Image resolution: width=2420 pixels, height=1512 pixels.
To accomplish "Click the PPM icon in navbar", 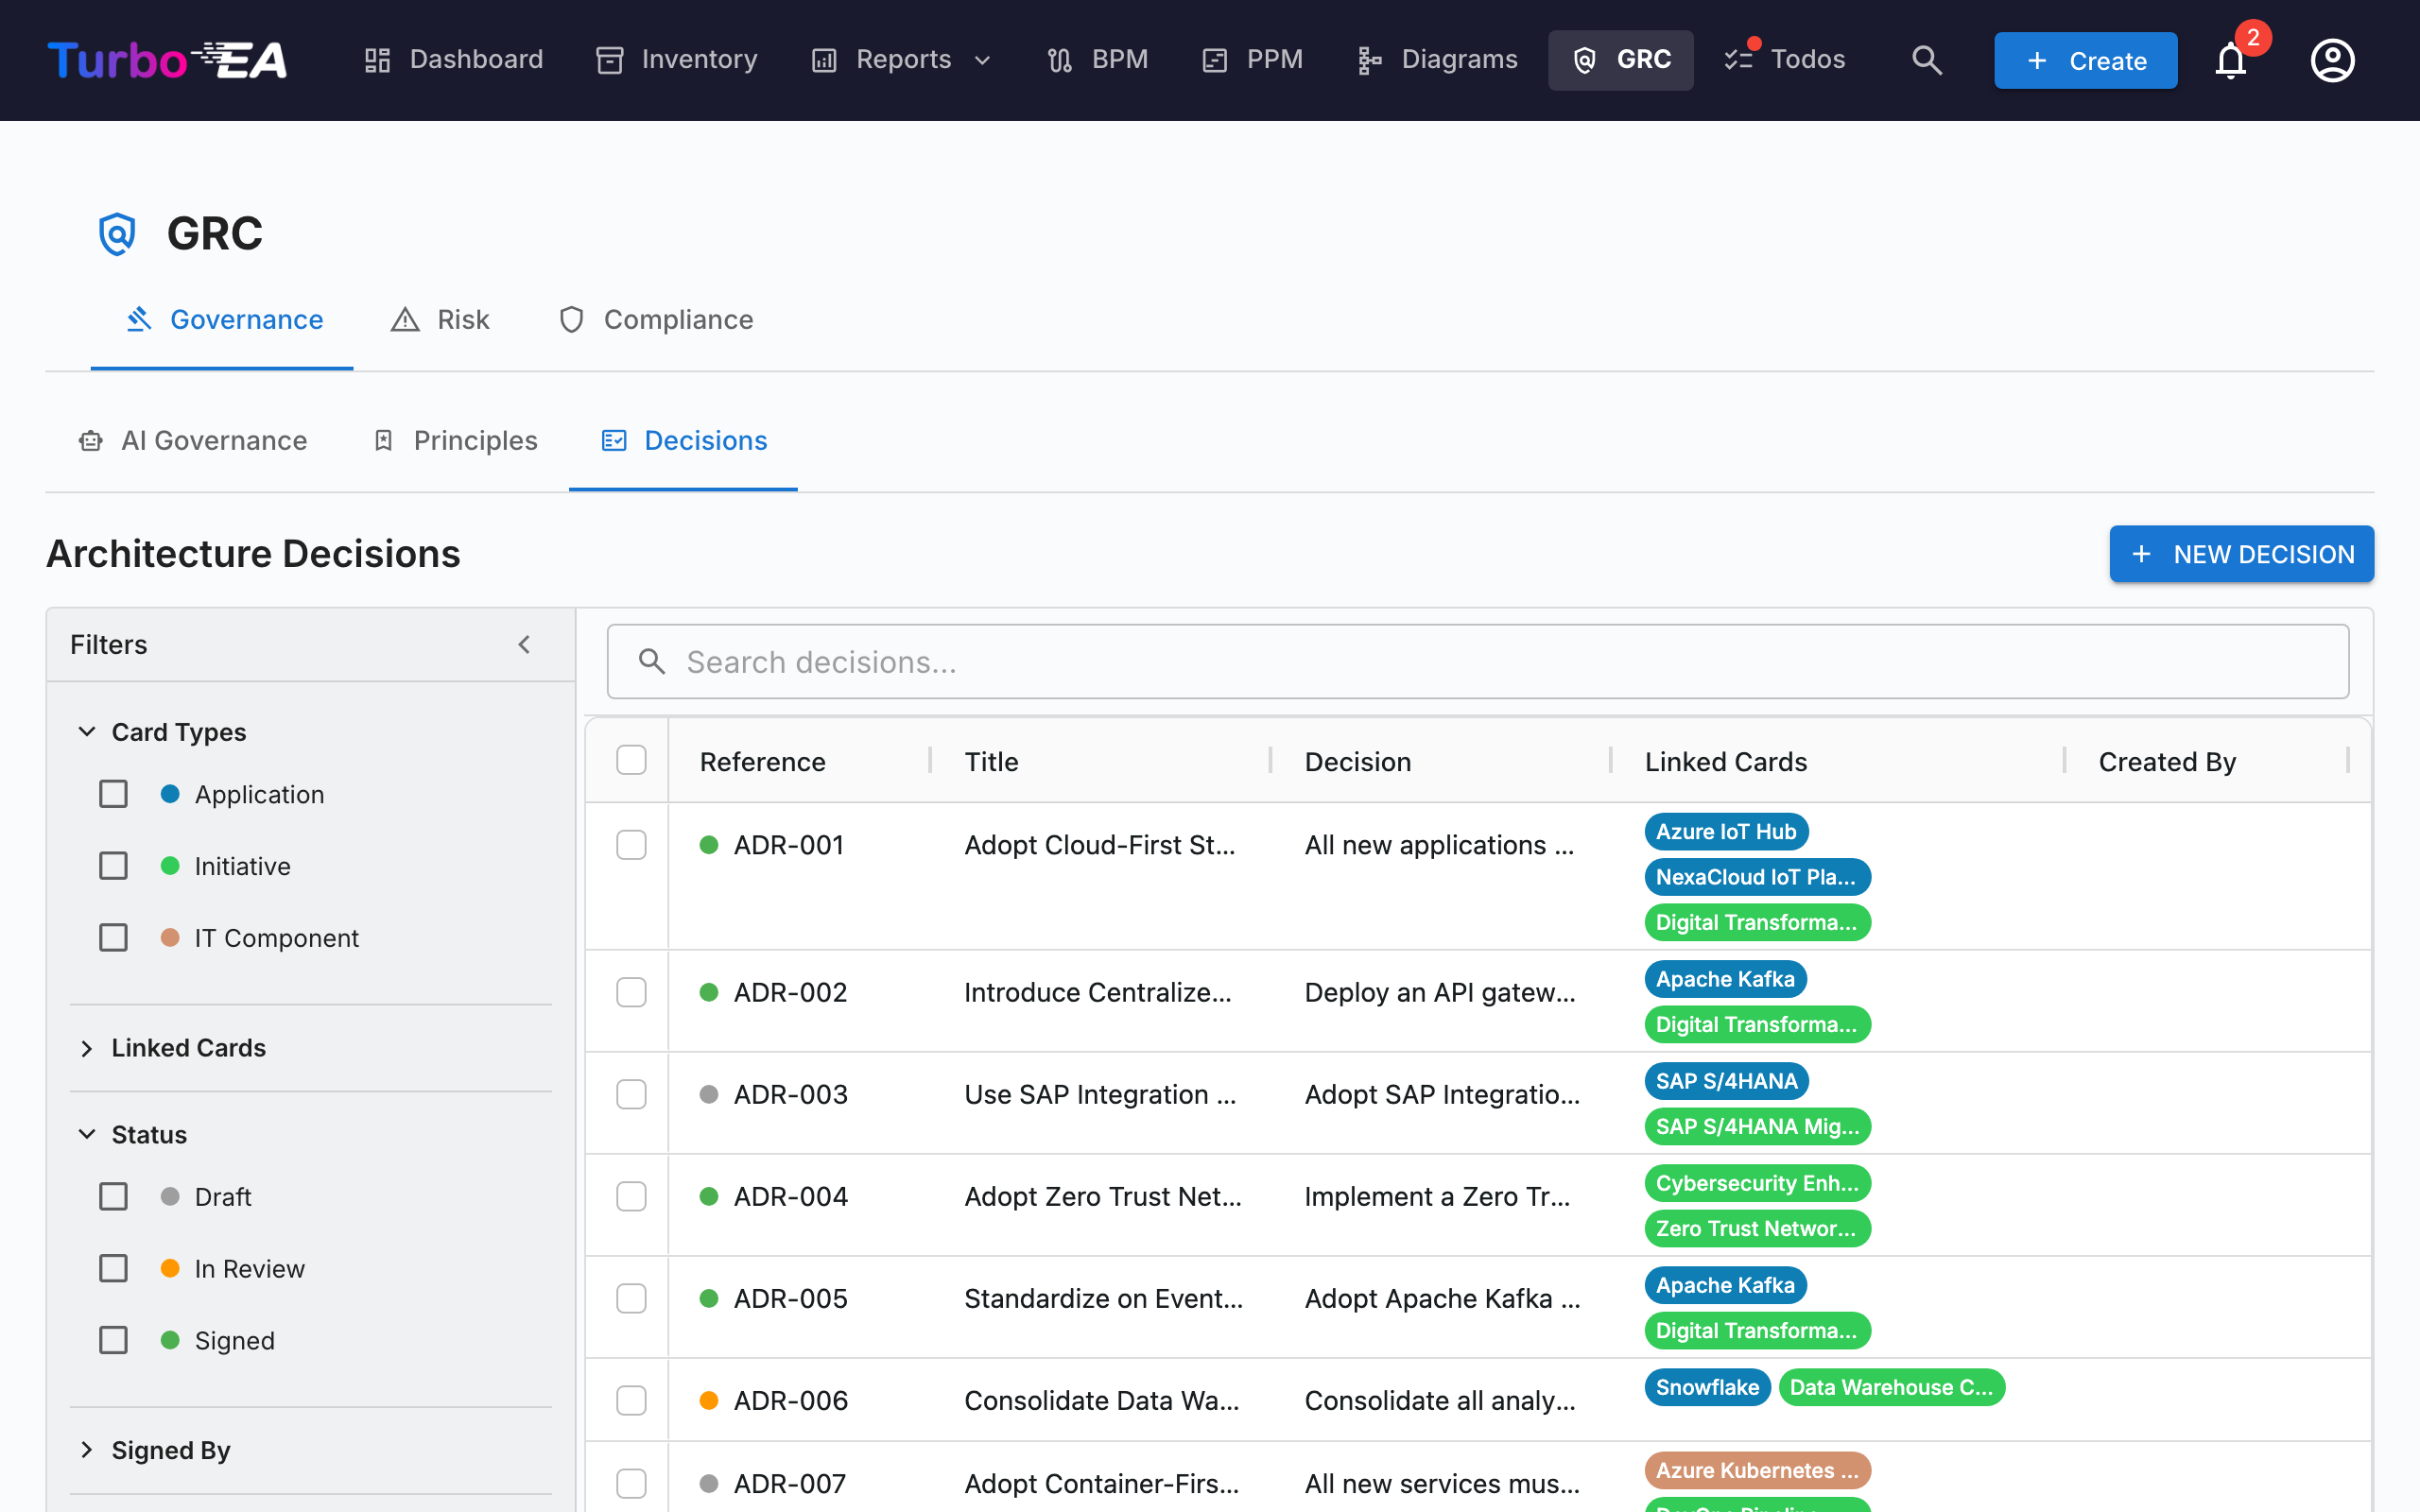I will point(1214,60).
